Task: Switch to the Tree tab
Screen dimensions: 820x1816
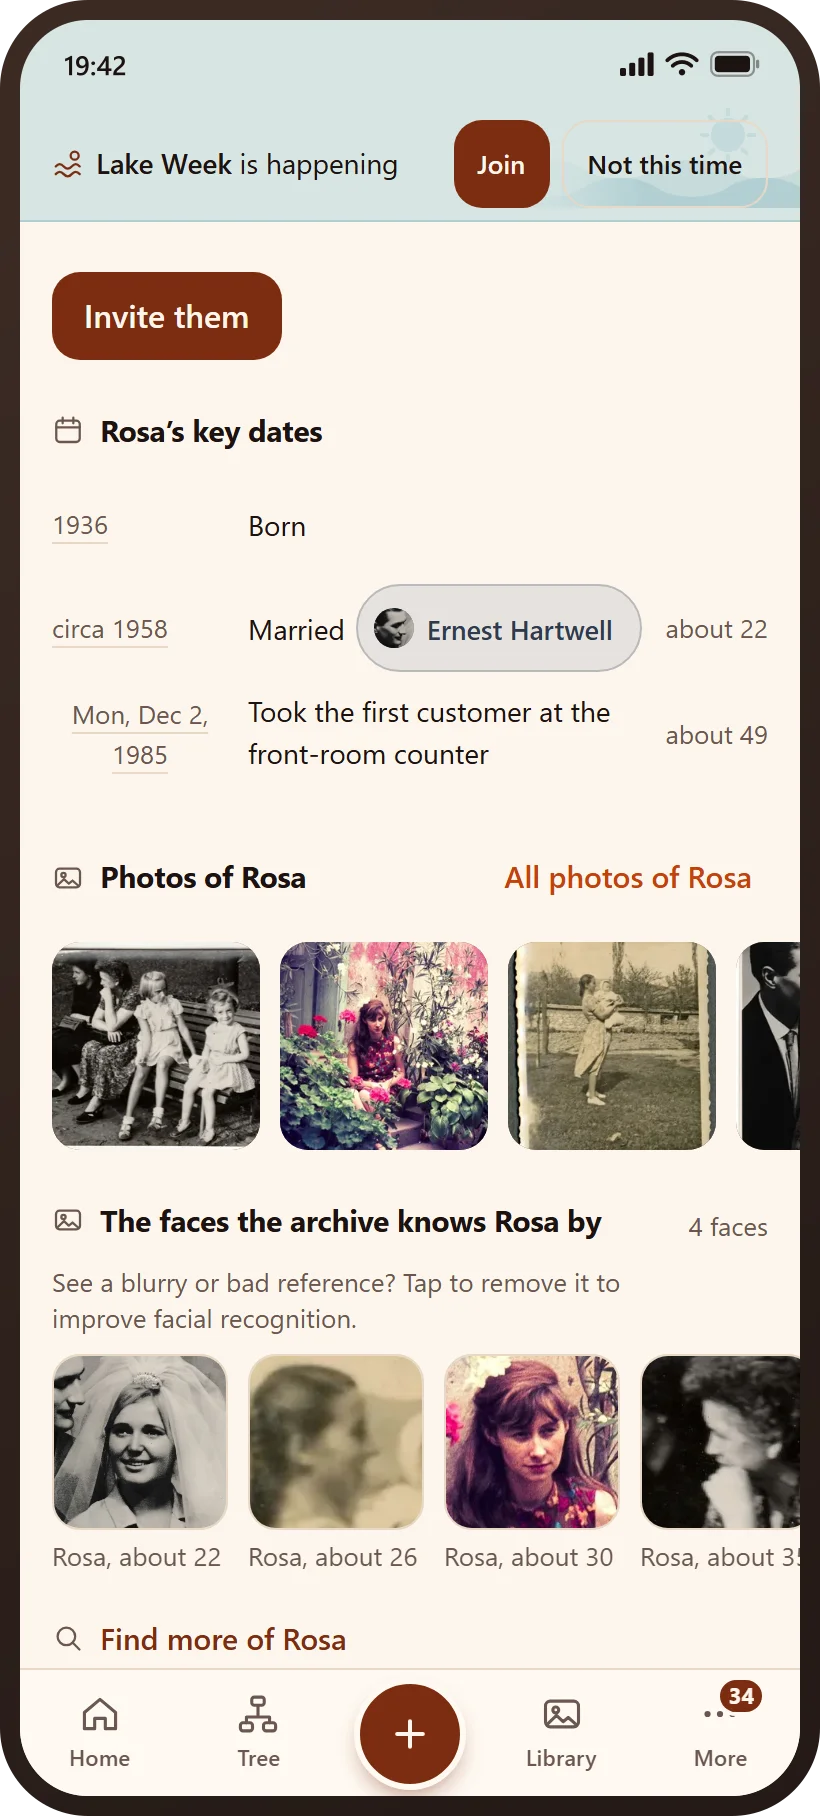Action: pyautogui.click(x=258, y=1732)
